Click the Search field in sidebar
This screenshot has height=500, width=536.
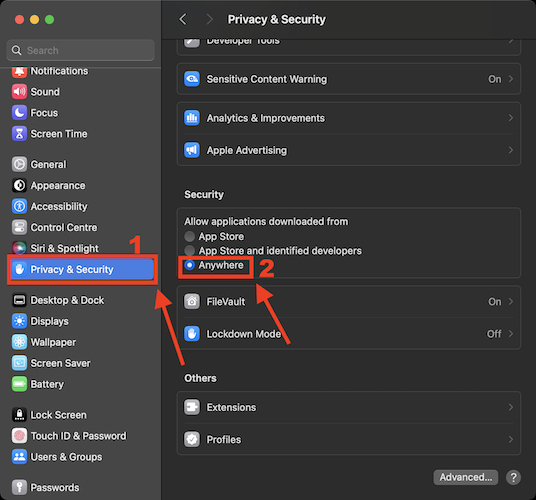click(81, 50)
